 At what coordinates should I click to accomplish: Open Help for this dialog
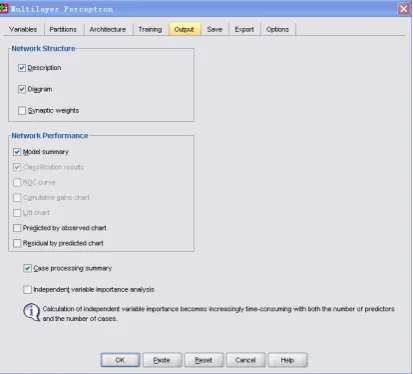coord(287,360)
